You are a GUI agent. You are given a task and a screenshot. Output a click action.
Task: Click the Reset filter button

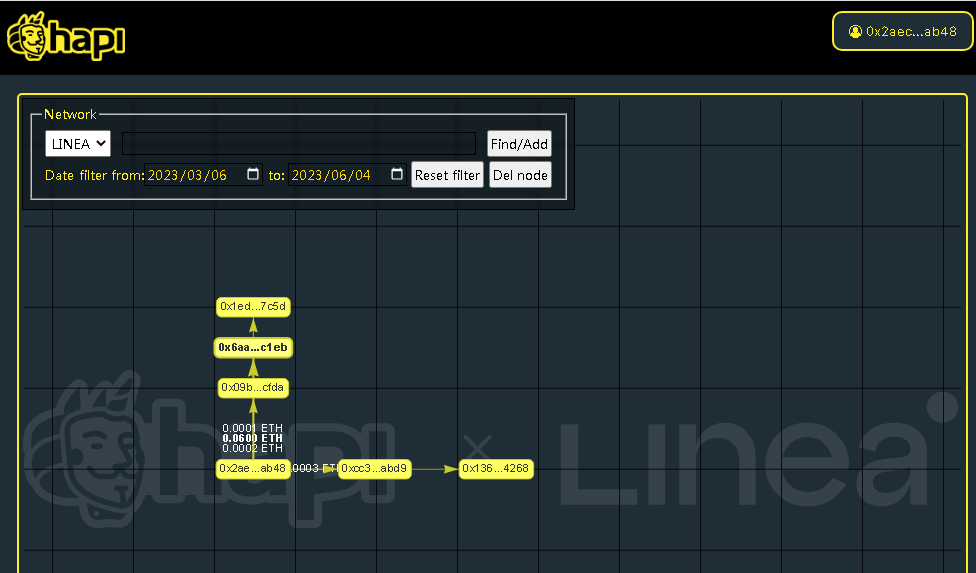(447, 175)
